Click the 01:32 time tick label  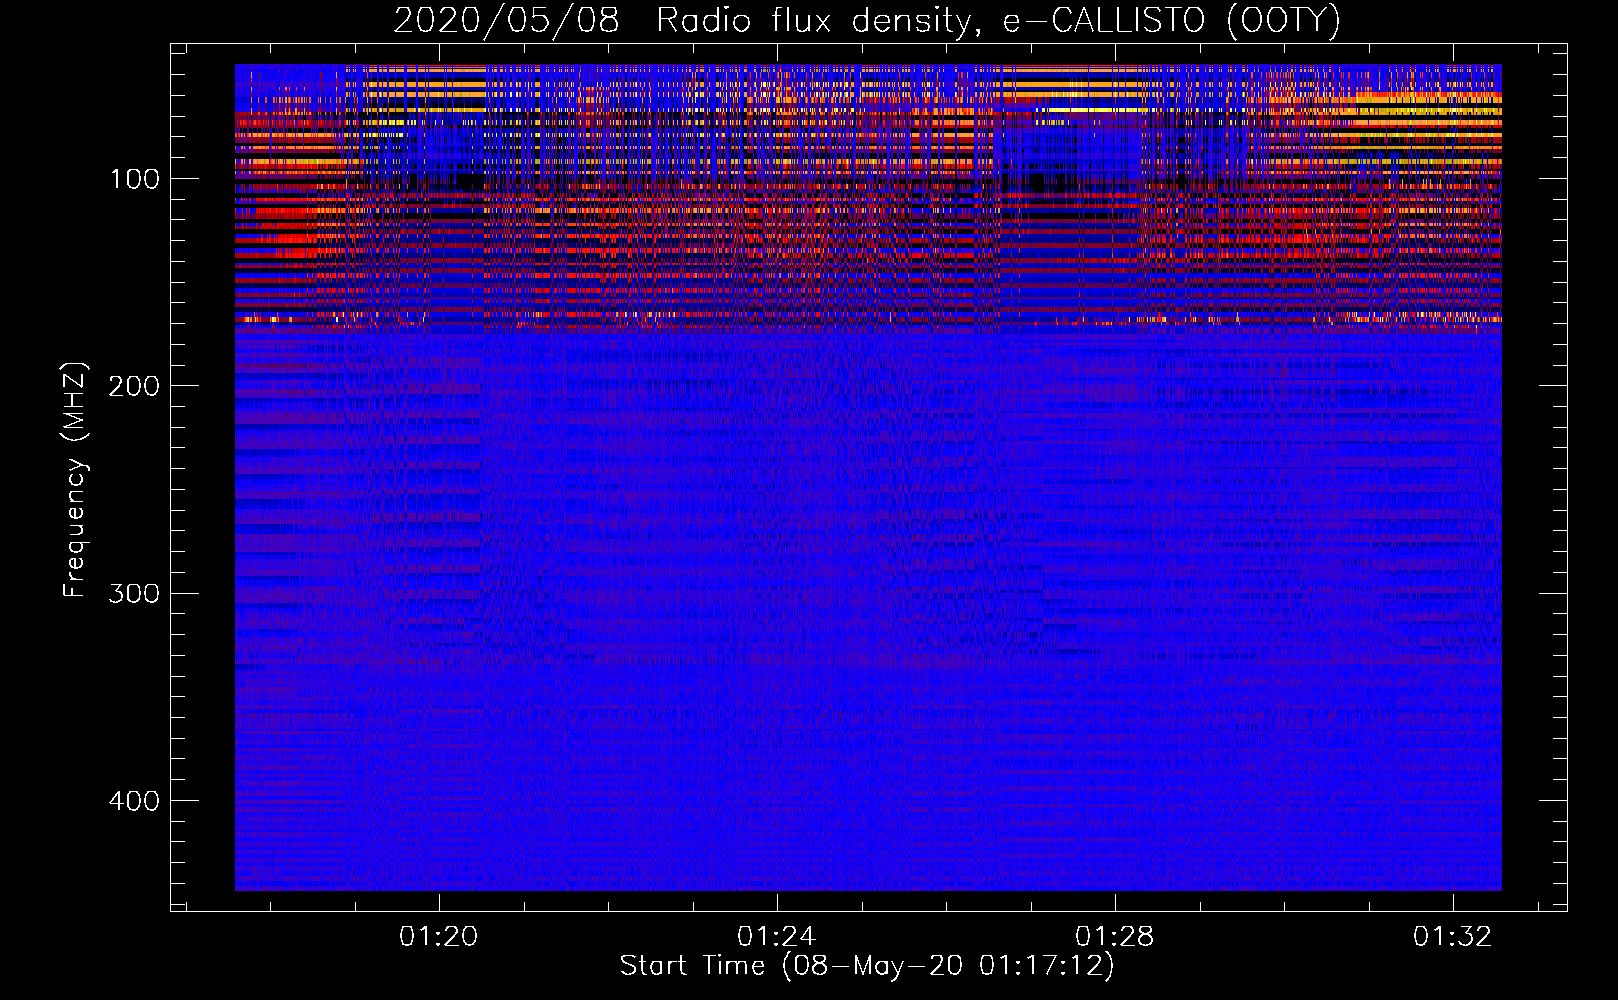pyautogui.click(x=1452, y=936)
